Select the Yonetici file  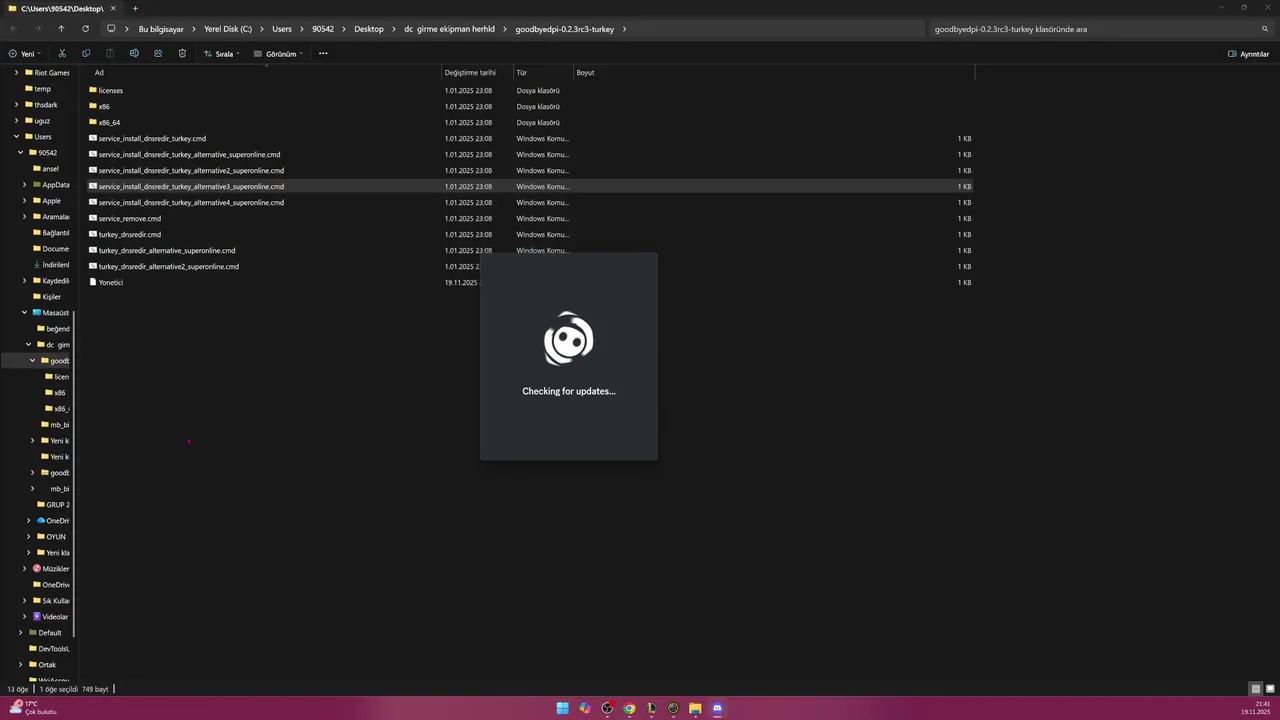[x=105, y=282]
